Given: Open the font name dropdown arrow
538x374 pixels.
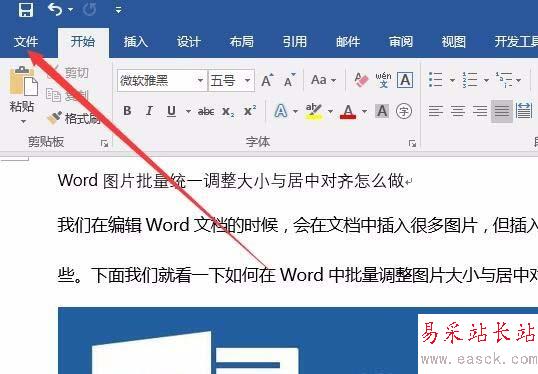Looking at the screenshot, I should tap(201, 81).
